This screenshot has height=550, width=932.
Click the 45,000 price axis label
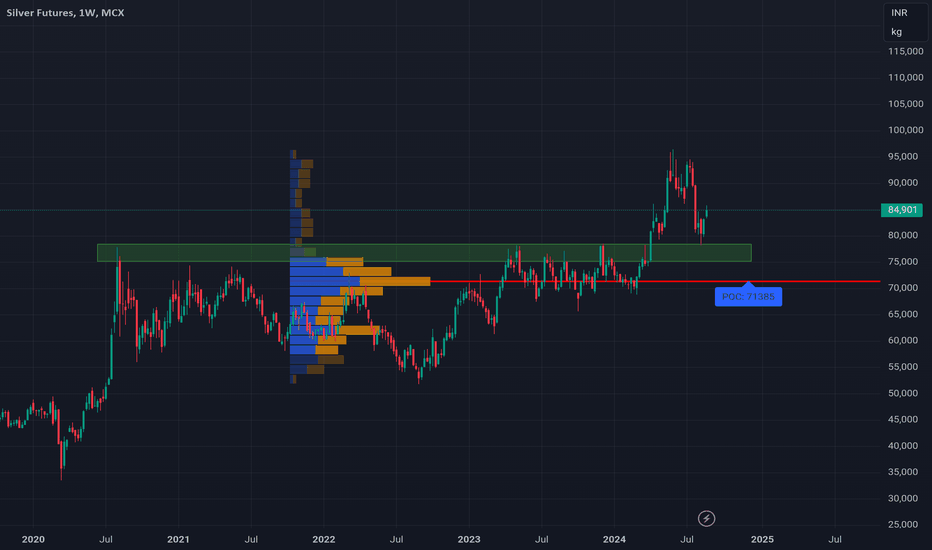point(903,419)
